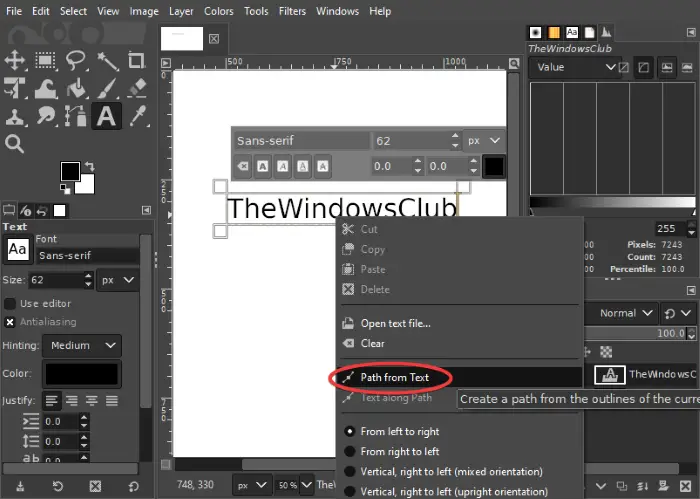The height and width of the screenshot is (499, 700).
Task: Open the histogram Value channel dropdown
Action: 575,67
